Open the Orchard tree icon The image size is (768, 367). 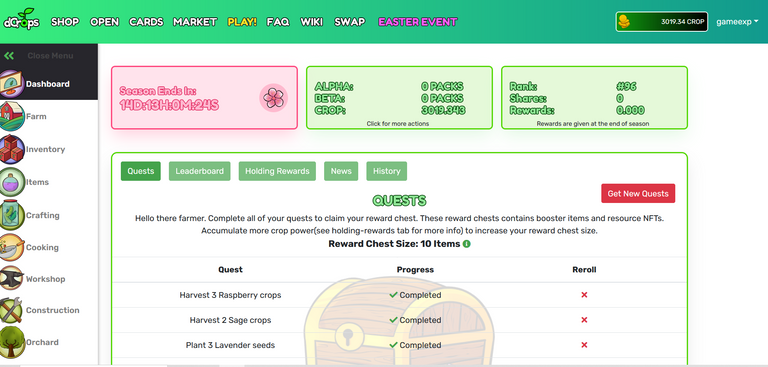[12, 342]
